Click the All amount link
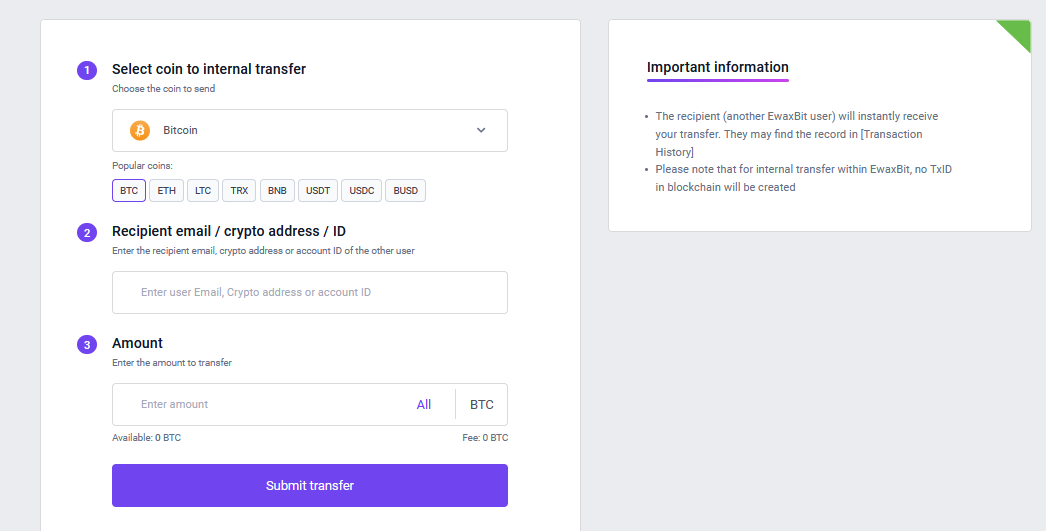 (424, 404)
